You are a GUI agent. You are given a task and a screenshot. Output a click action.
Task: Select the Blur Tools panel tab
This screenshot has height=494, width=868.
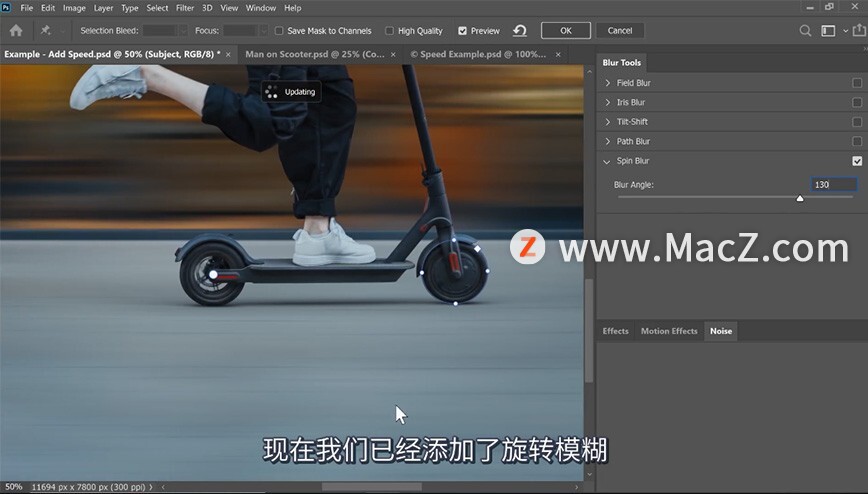[622, 63]
